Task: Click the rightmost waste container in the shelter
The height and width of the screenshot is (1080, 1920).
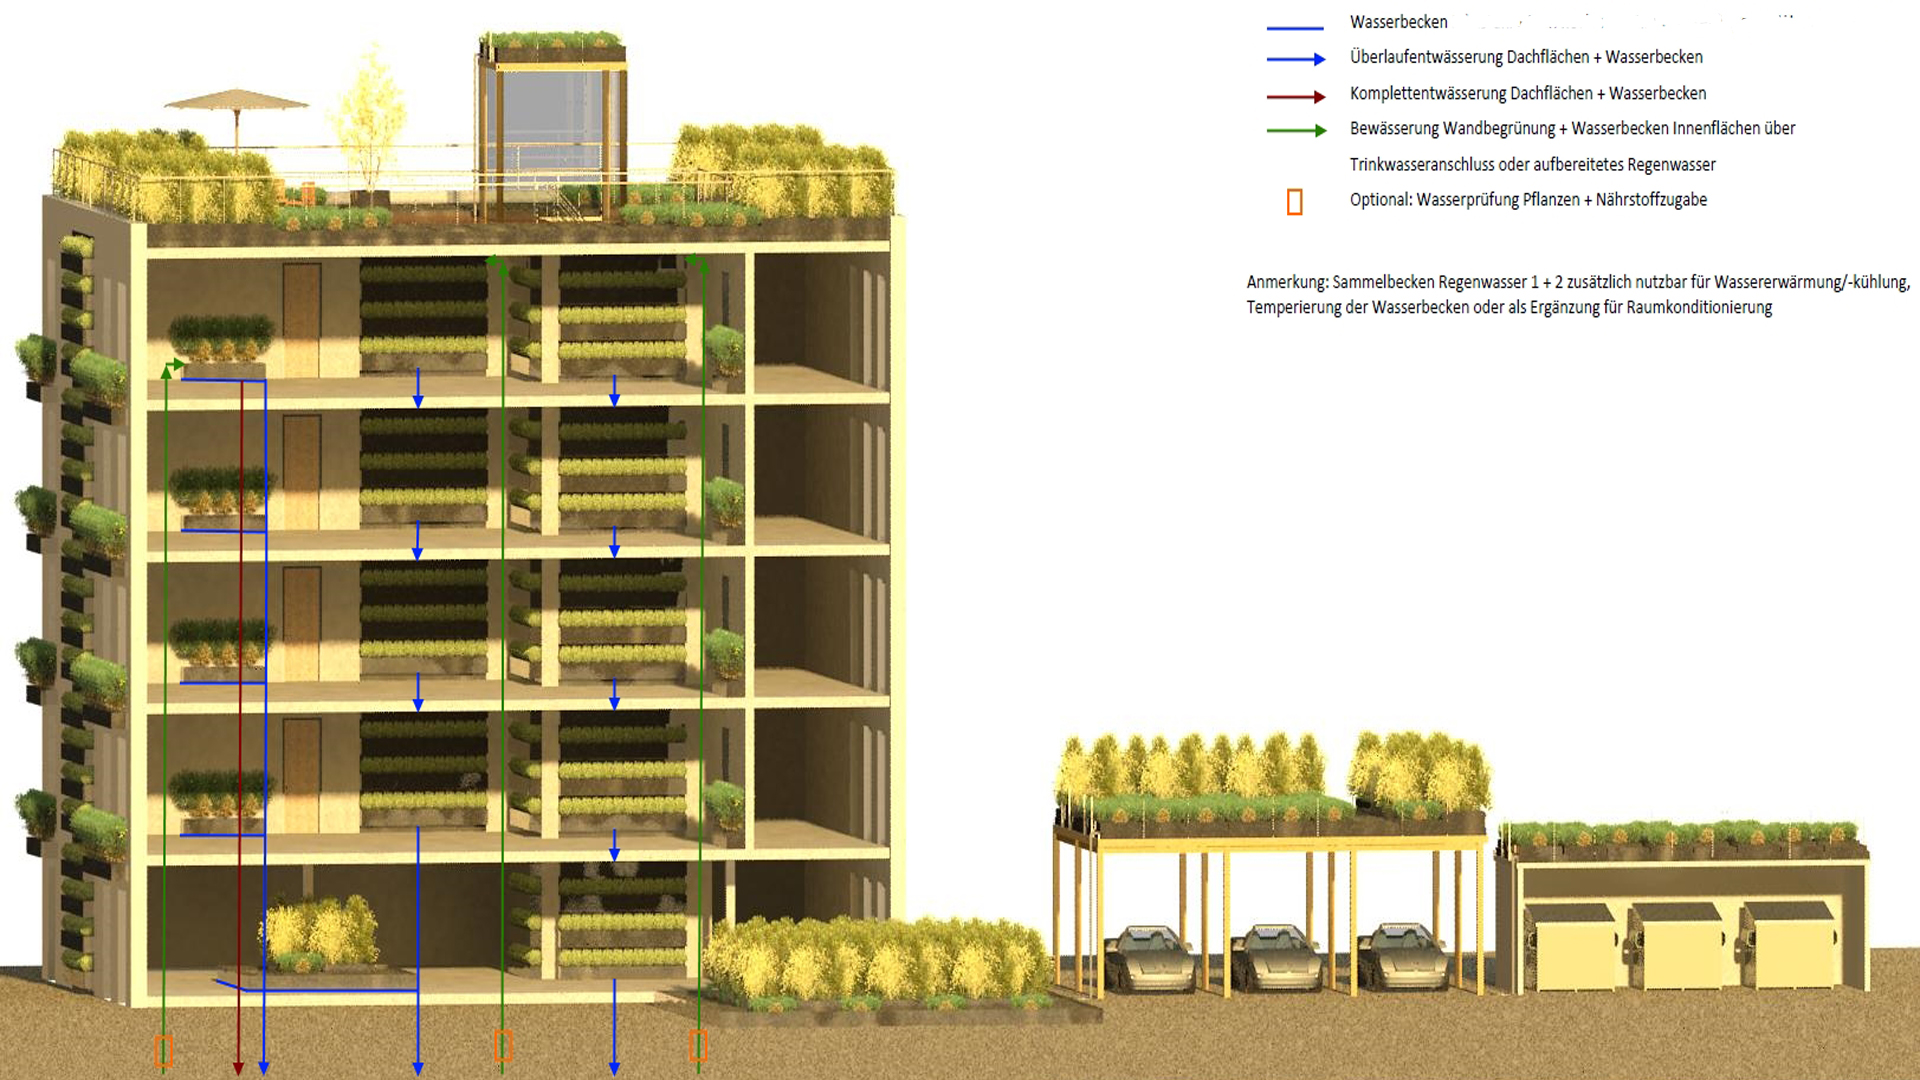Action: click(x=1788, y=945)
